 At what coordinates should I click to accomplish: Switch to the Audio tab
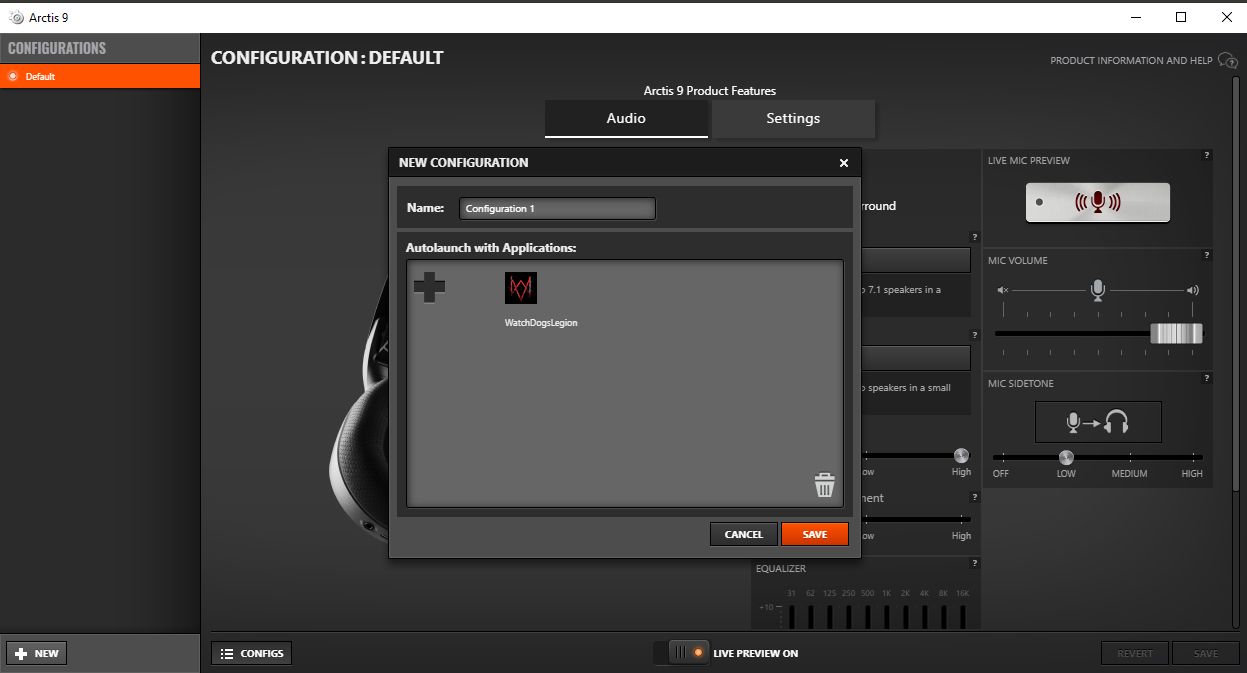tap(626, 118)
